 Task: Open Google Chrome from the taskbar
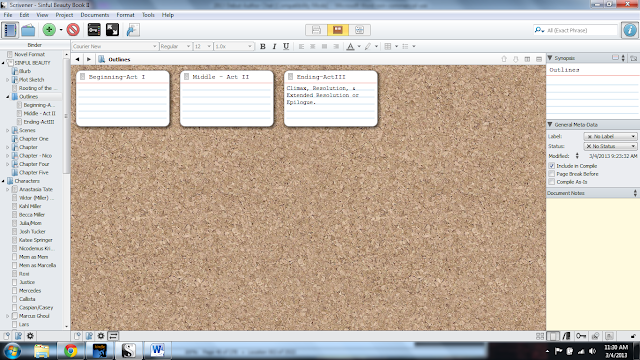[71, 351]
